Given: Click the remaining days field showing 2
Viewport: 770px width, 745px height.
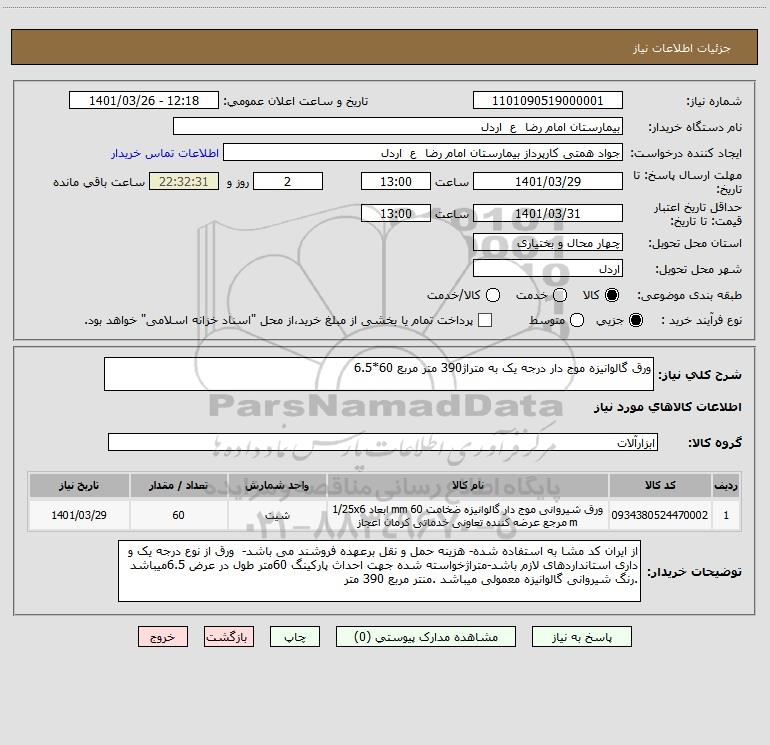Looking at the screenshot, I should point(288,181).
